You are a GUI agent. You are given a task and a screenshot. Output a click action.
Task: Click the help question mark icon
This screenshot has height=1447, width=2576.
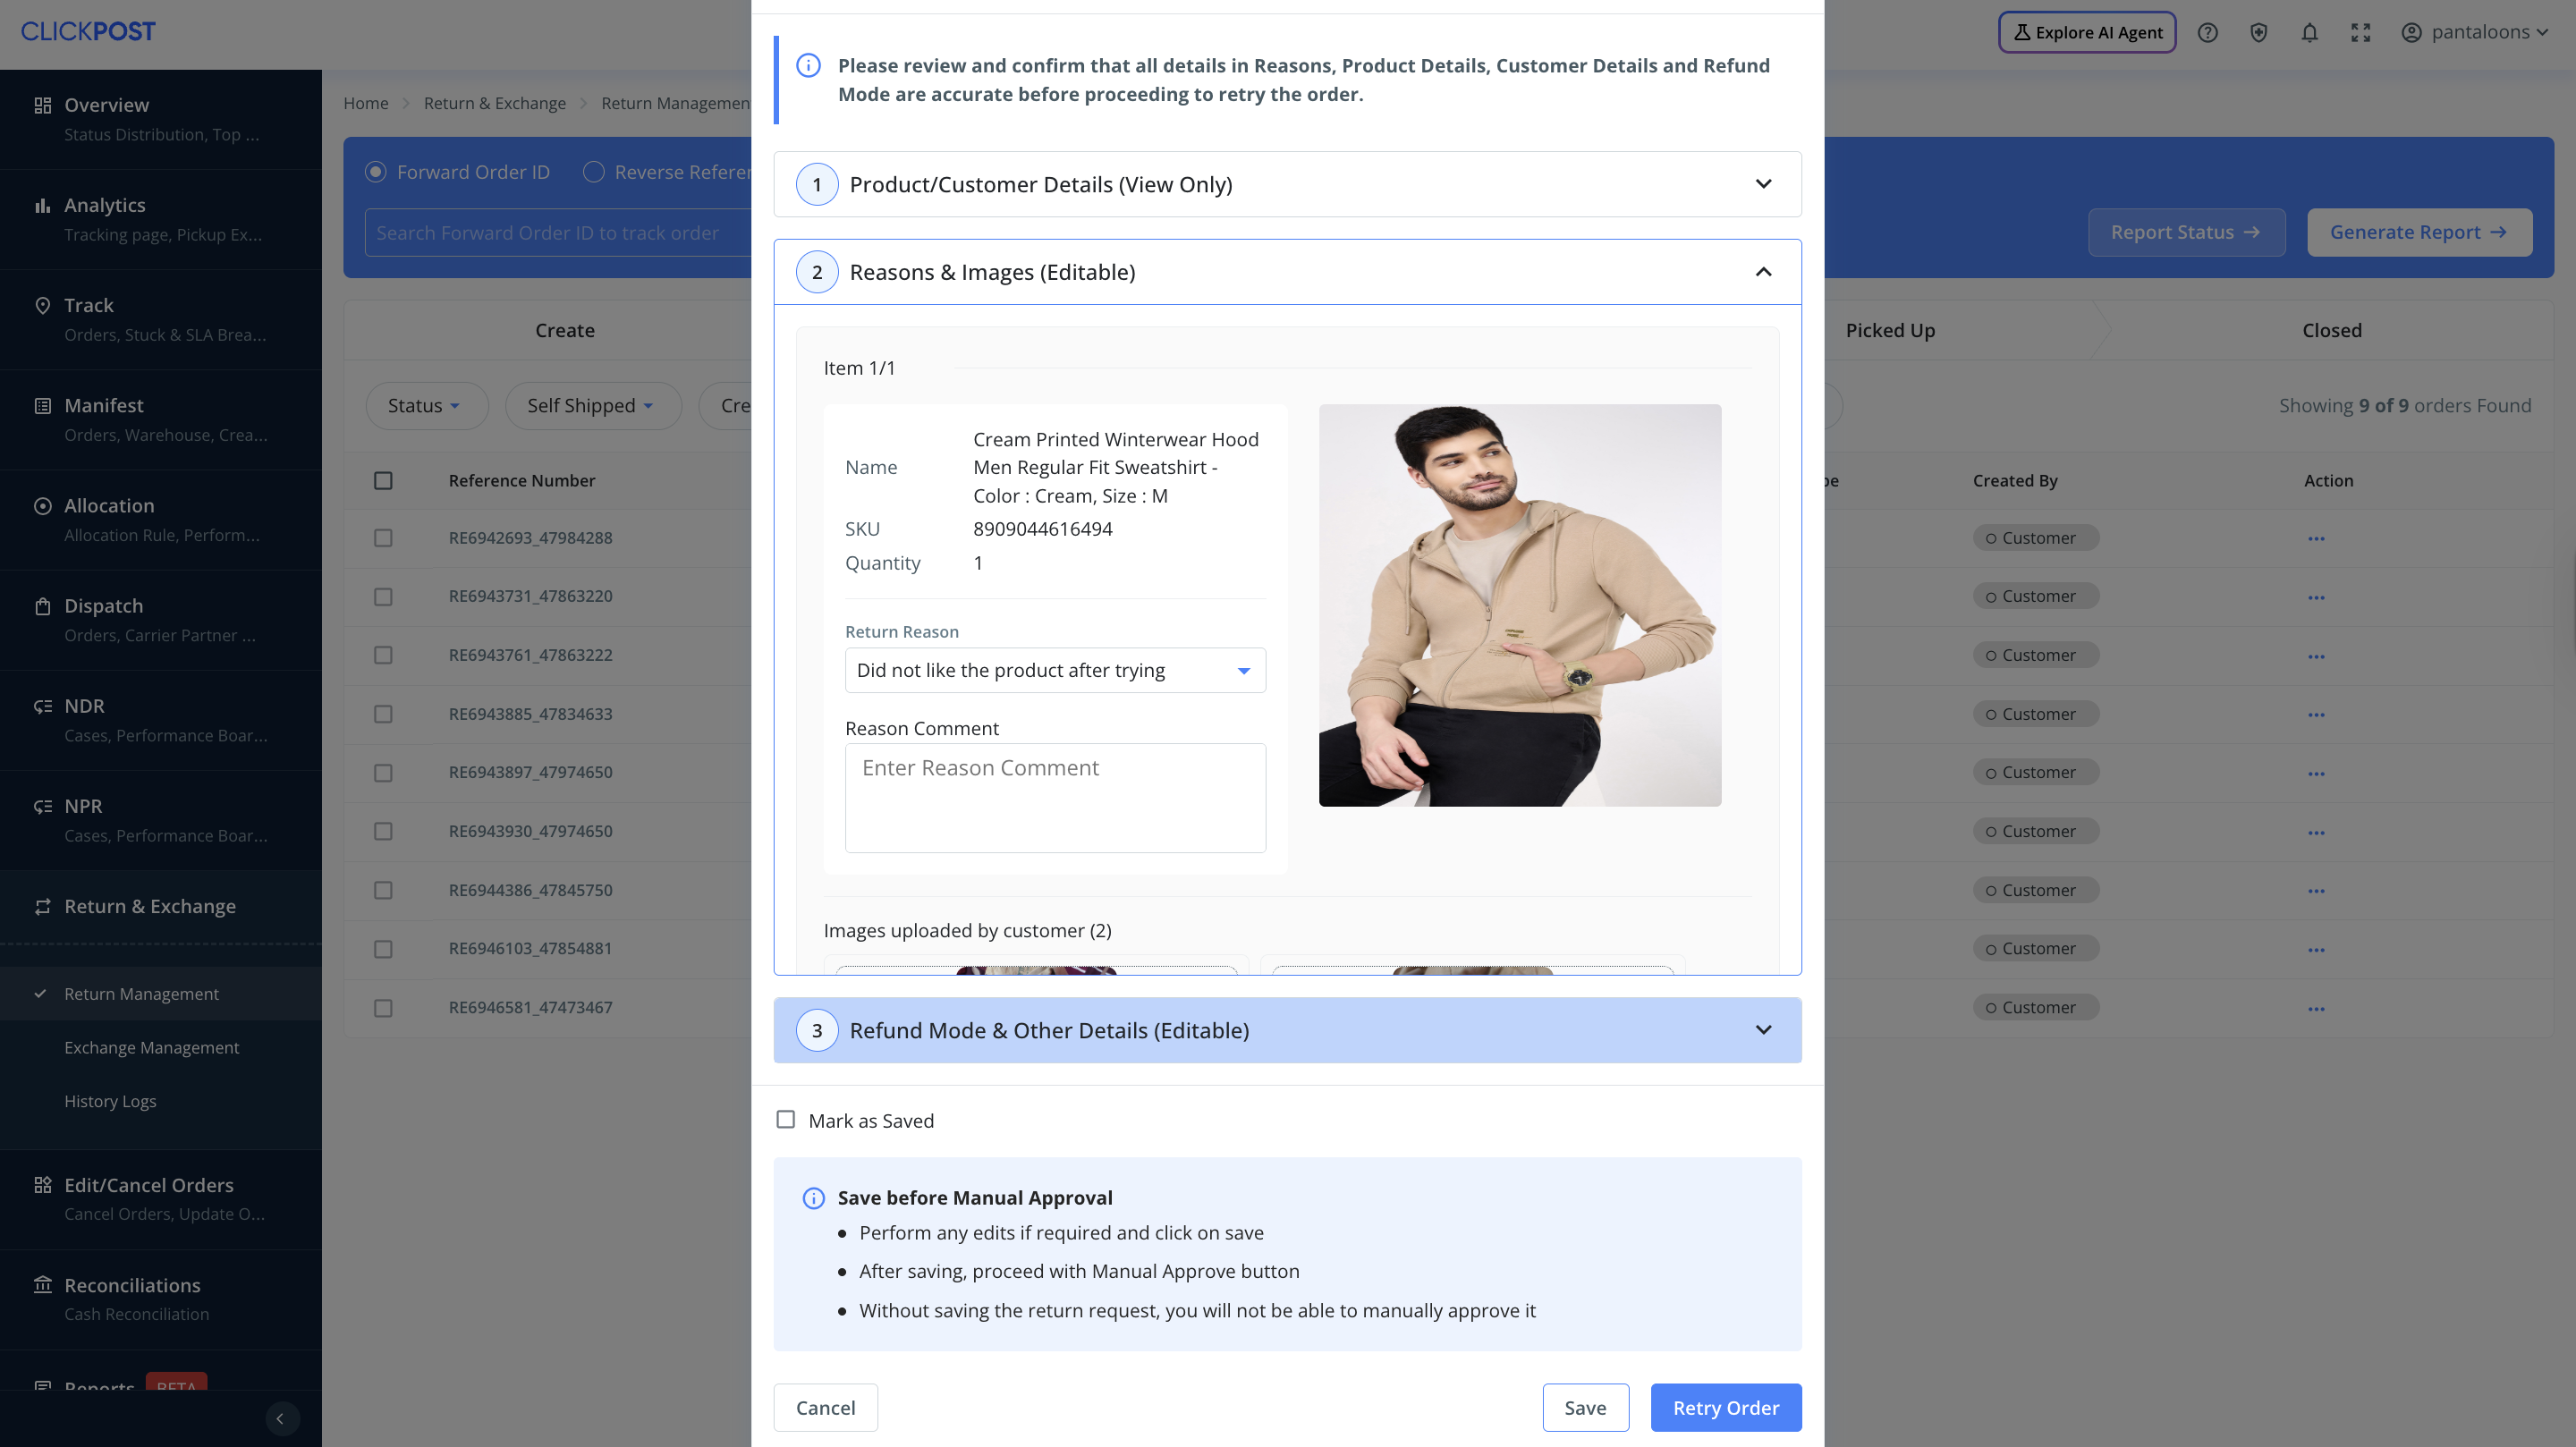coord(2207,32)
